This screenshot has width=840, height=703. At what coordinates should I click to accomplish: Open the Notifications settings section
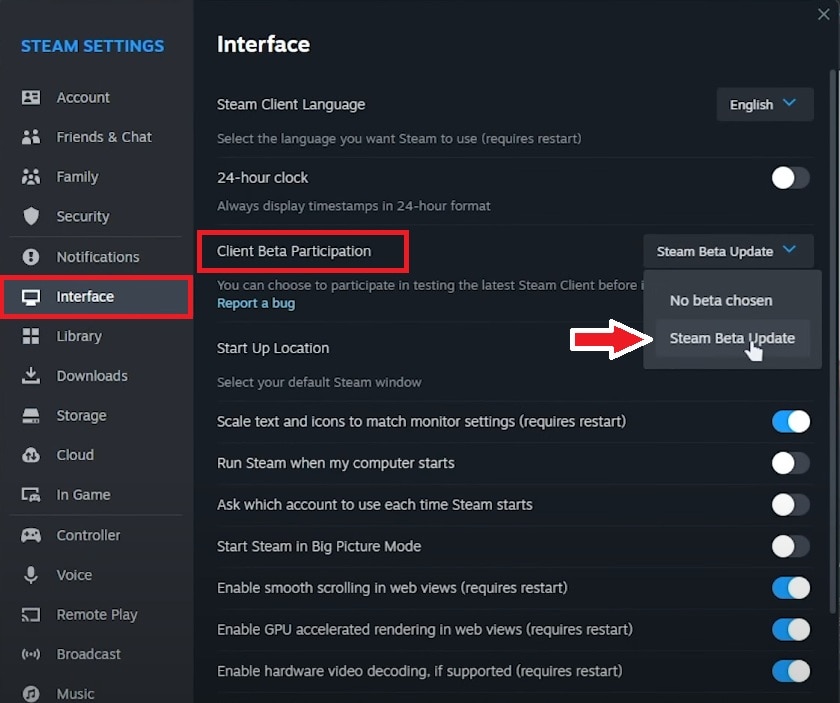(x=100, y=256)
